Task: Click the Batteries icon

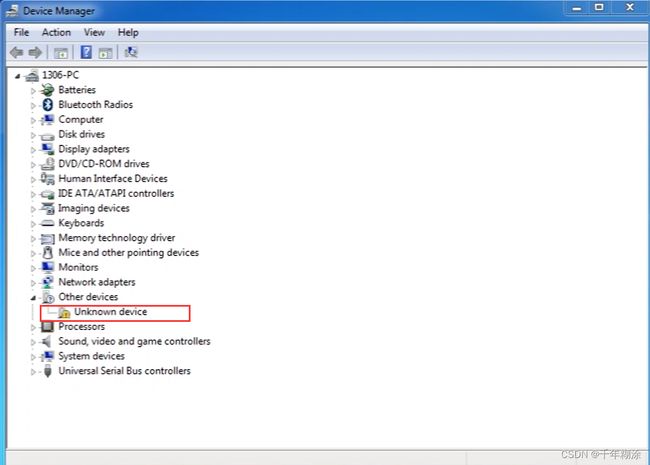Action: [x=48, y=90]
